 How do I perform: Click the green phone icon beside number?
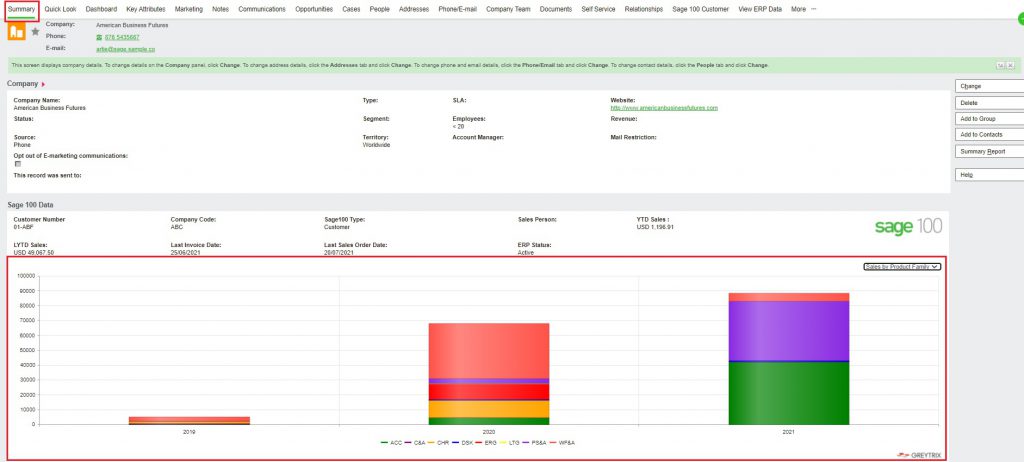[99, 37]
